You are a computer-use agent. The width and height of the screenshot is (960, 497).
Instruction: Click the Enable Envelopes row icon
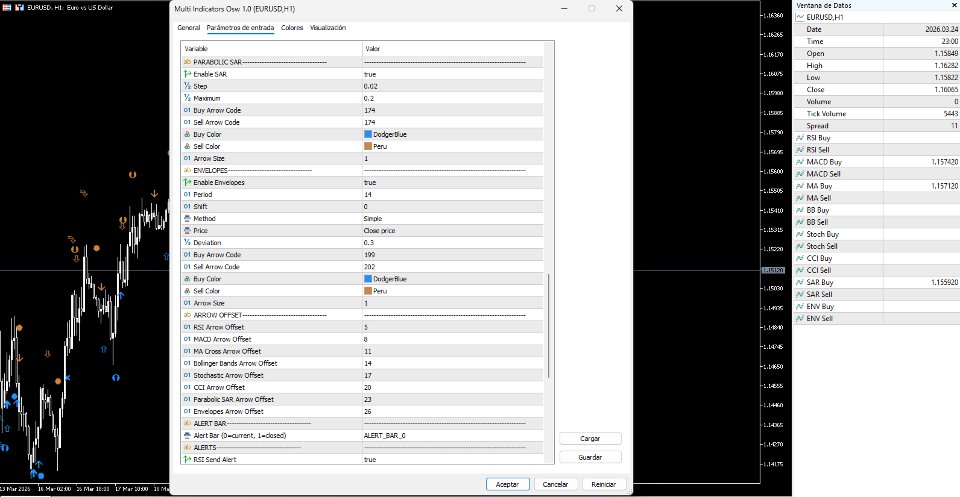pos(187,182)
